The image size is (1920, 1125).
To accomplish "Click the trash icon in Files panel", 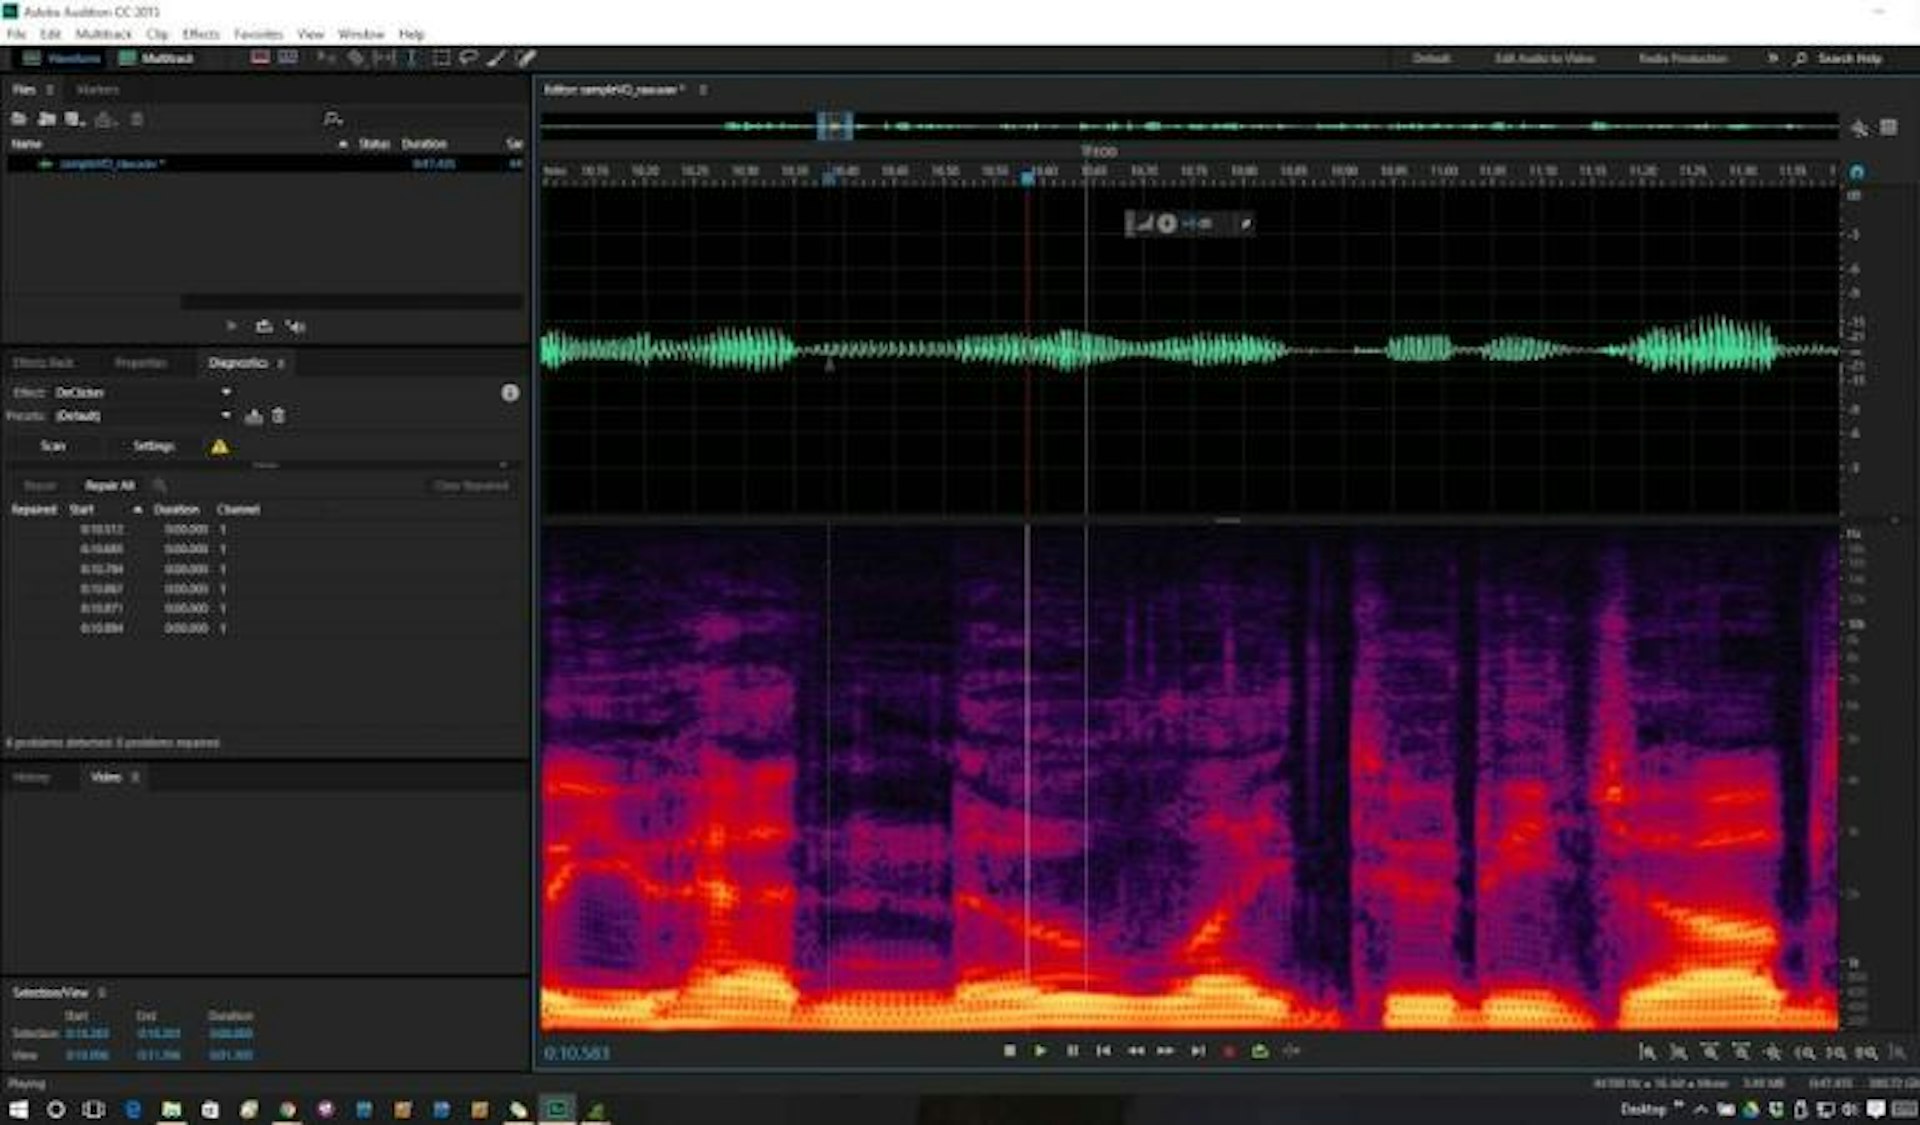I will [137, 119].
